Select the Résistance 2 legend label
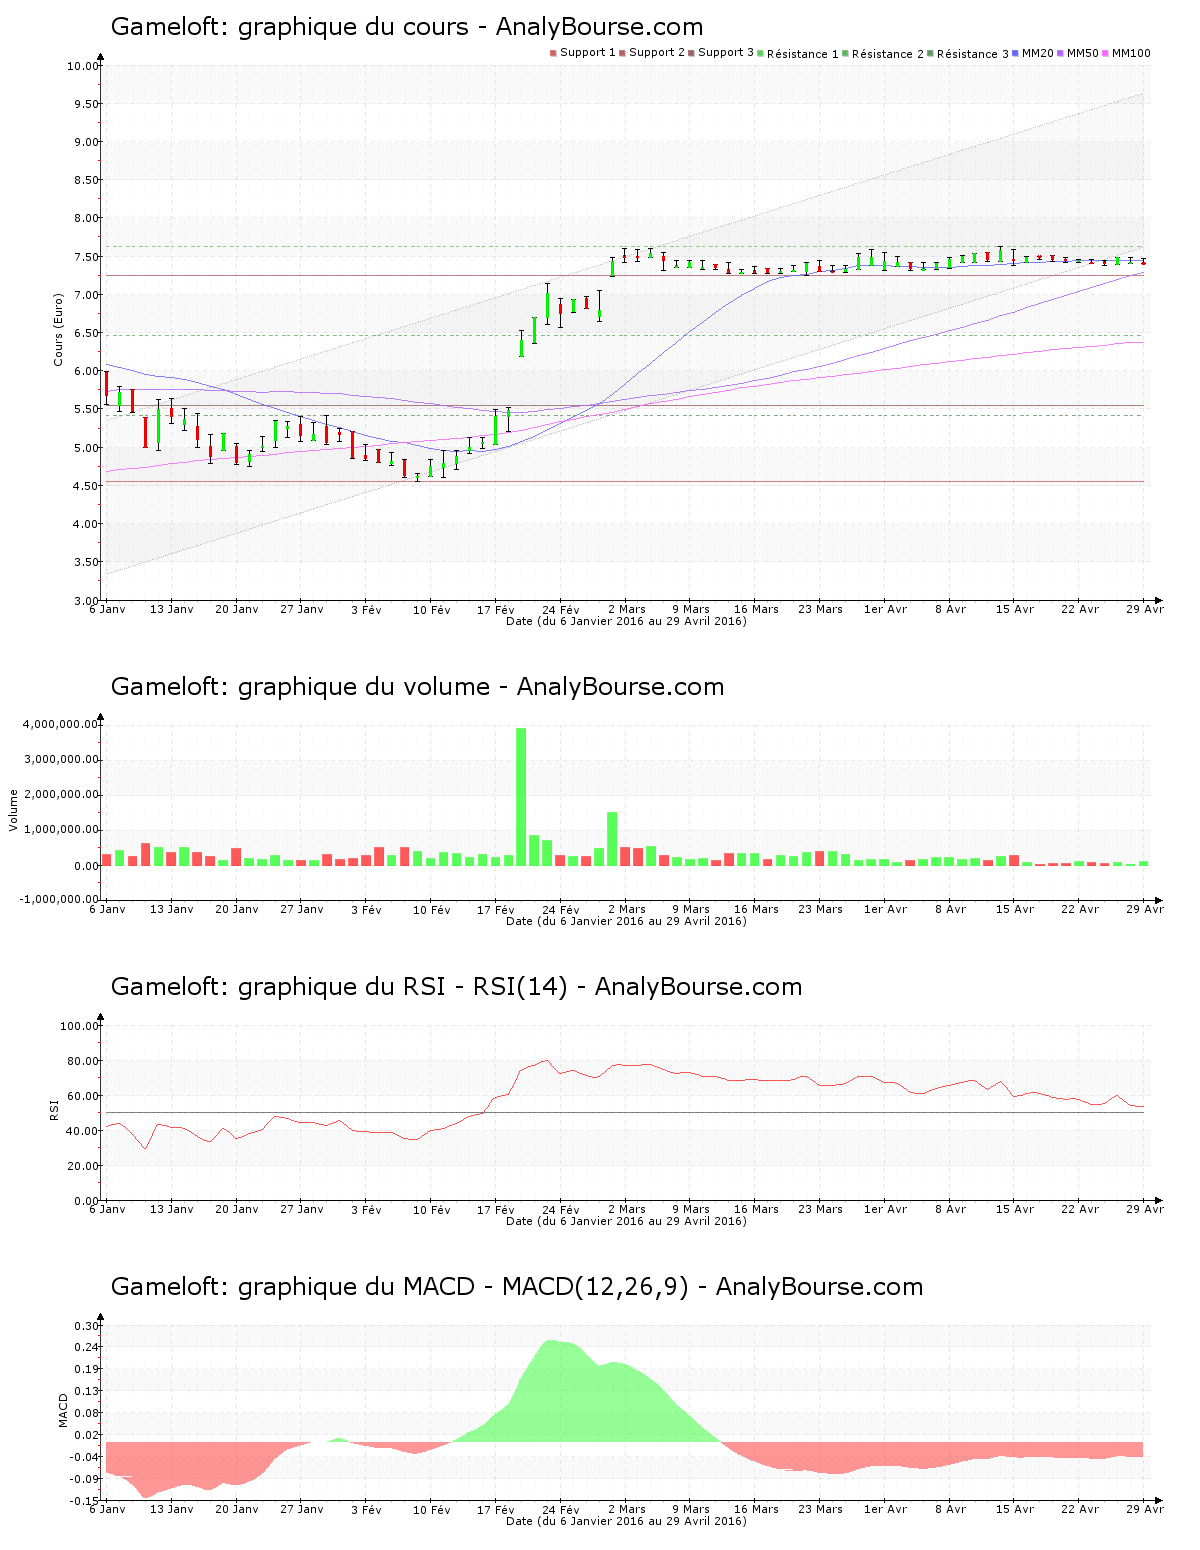Viewport: 1200px width, 1550px height. pyautogui.click(x=888, y=54)
